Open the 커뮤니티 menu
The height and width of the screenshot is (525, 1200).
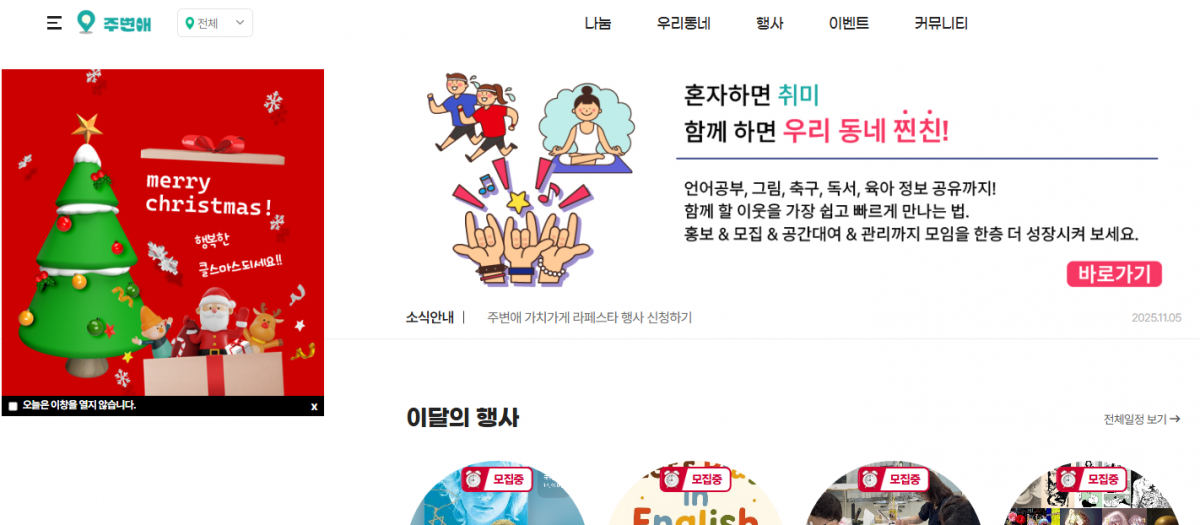click(941, 23)
